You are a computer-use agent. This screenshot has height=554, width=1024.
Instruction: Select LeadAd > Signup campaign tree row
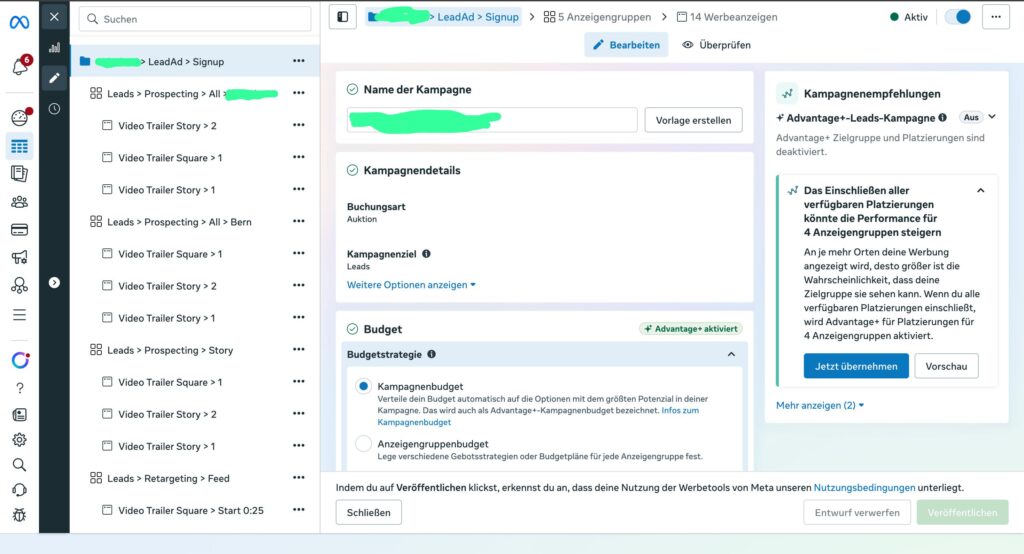[x=195, y=61]
